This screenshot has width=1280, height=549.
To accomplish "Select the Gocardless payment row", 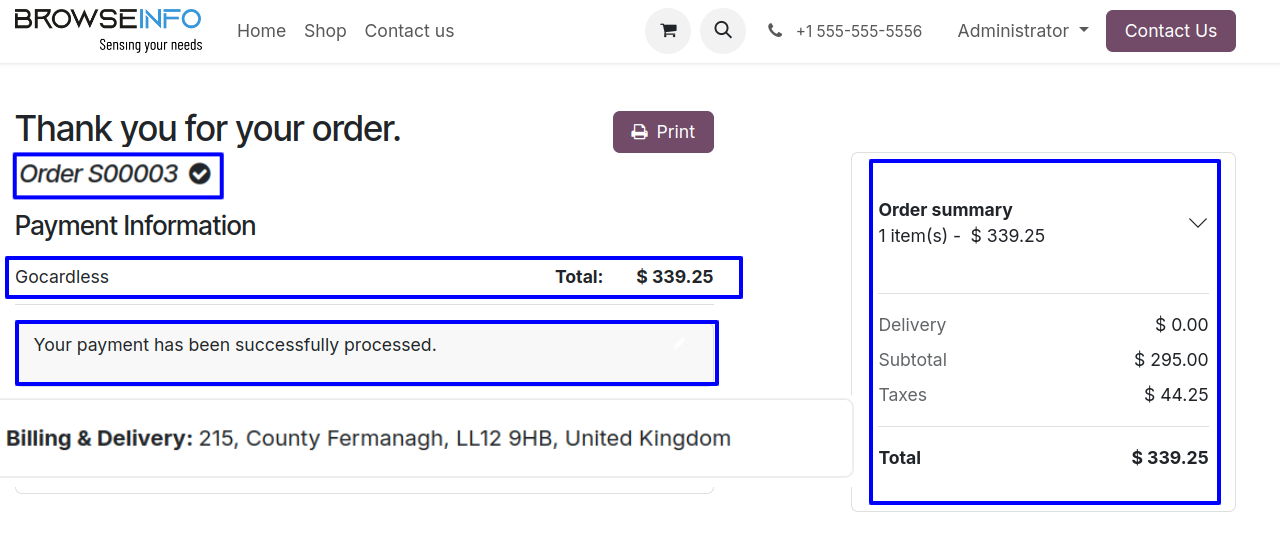I will pos(62,277).
